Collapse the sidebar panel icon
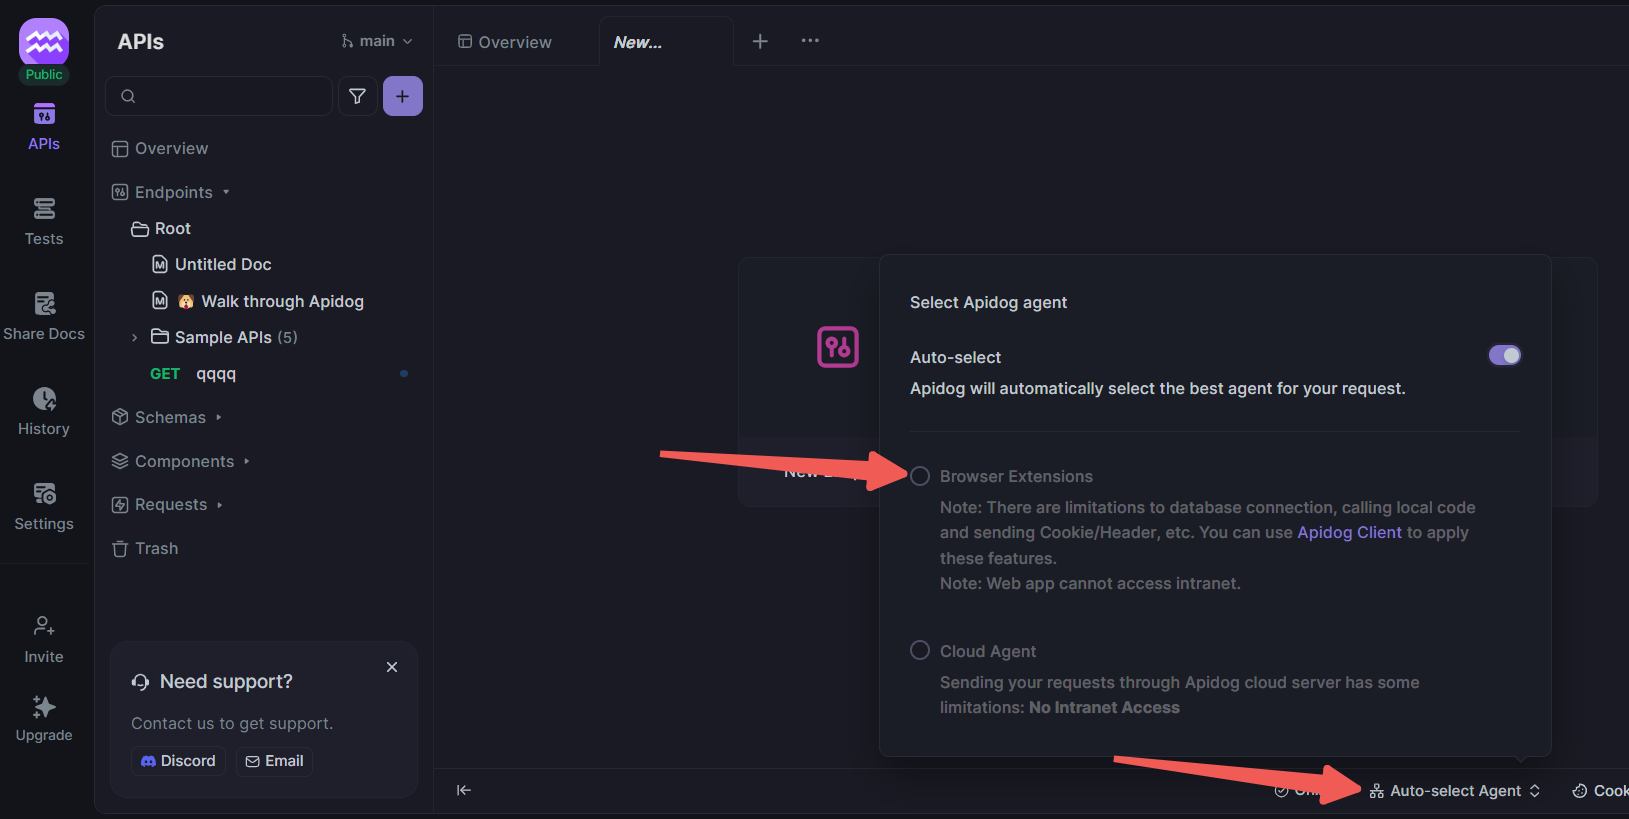 (464, 790)
